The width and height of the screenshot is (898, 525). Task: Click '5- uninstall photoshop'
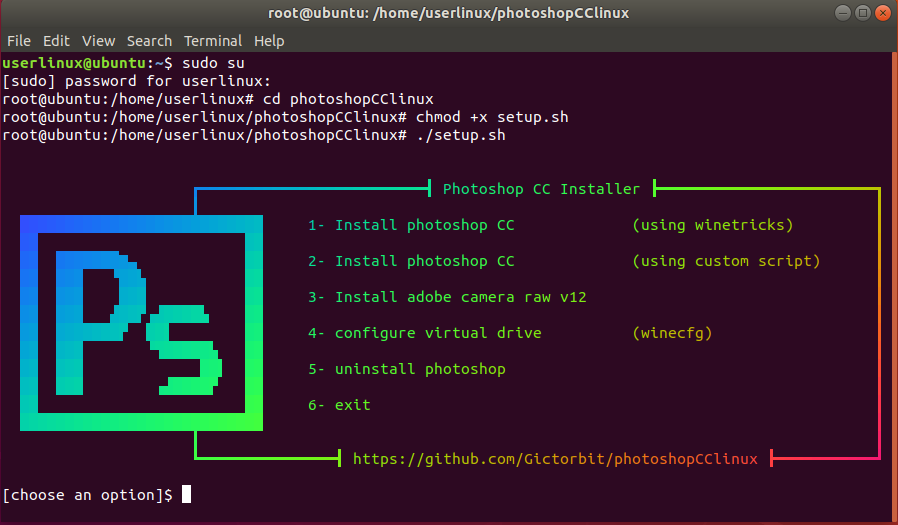pyautogui.click(x=407, y=369)
